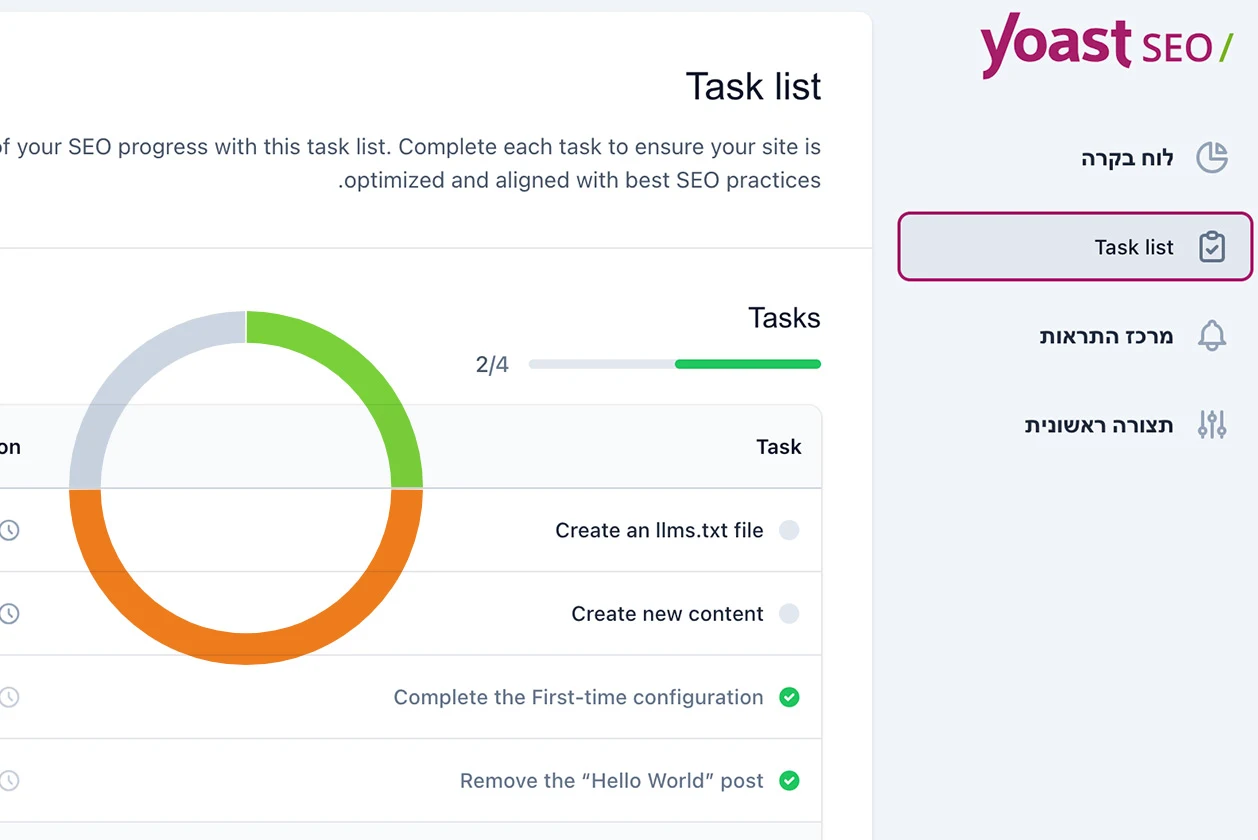Open the Create new content task
The image size is (1258, 840).
point(667,614)
